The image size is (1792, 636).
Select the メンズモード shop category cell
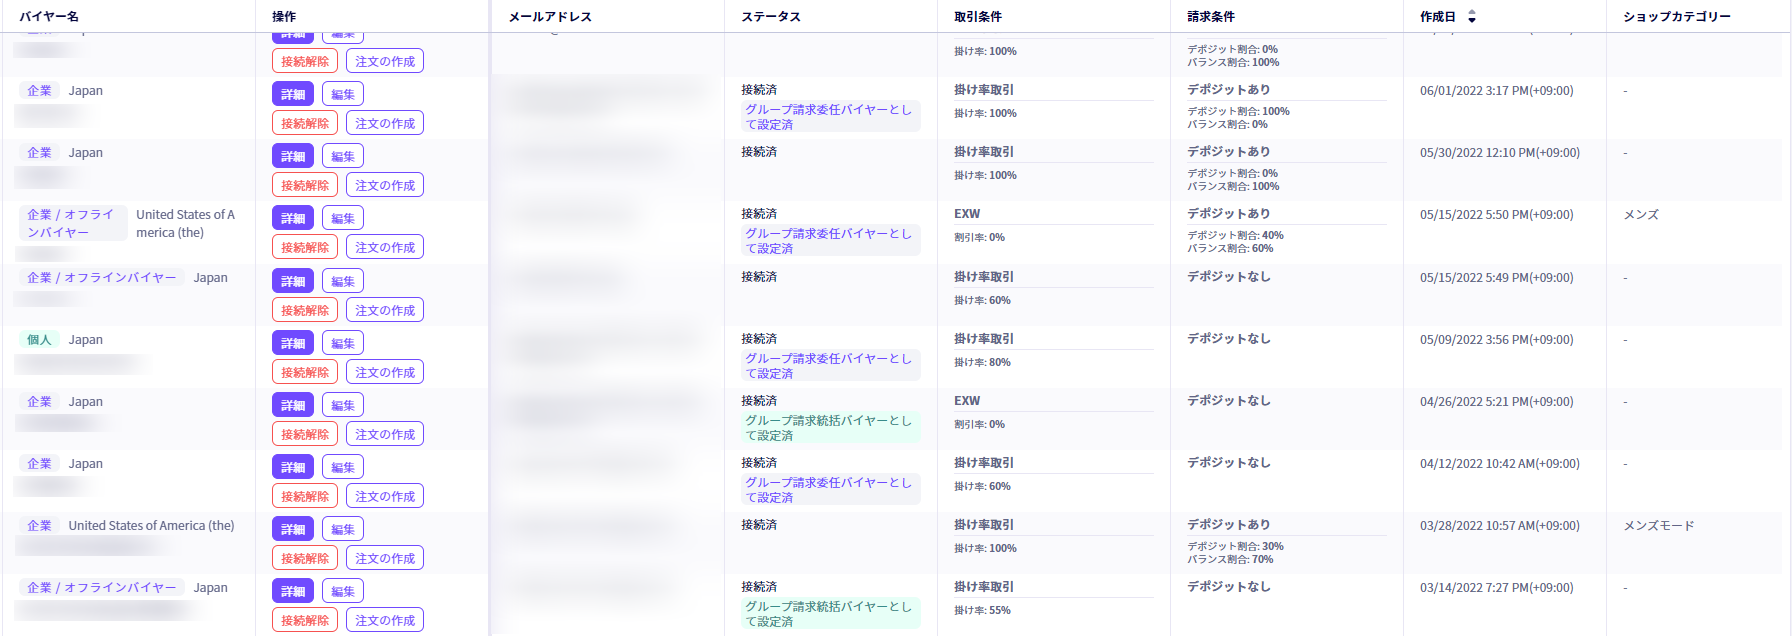1659,526
